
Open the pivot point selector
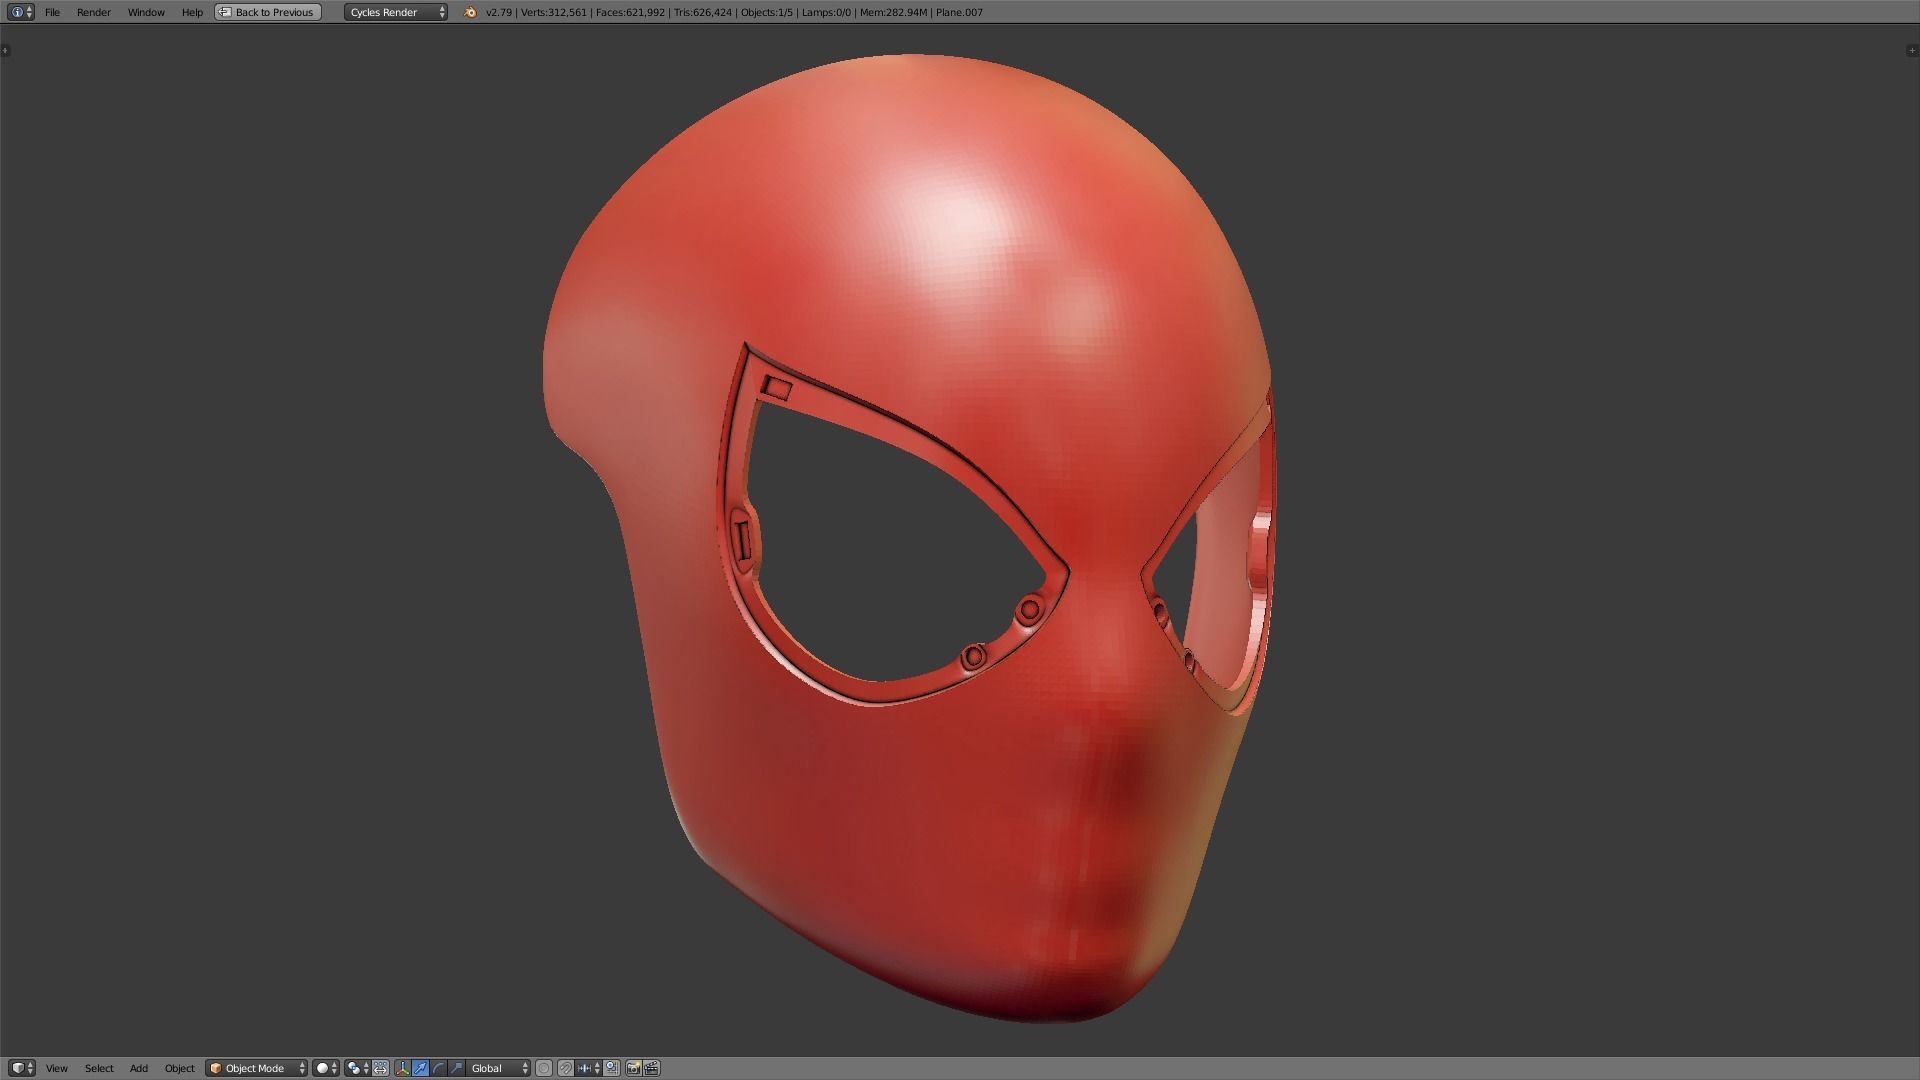click(357, 1068)
